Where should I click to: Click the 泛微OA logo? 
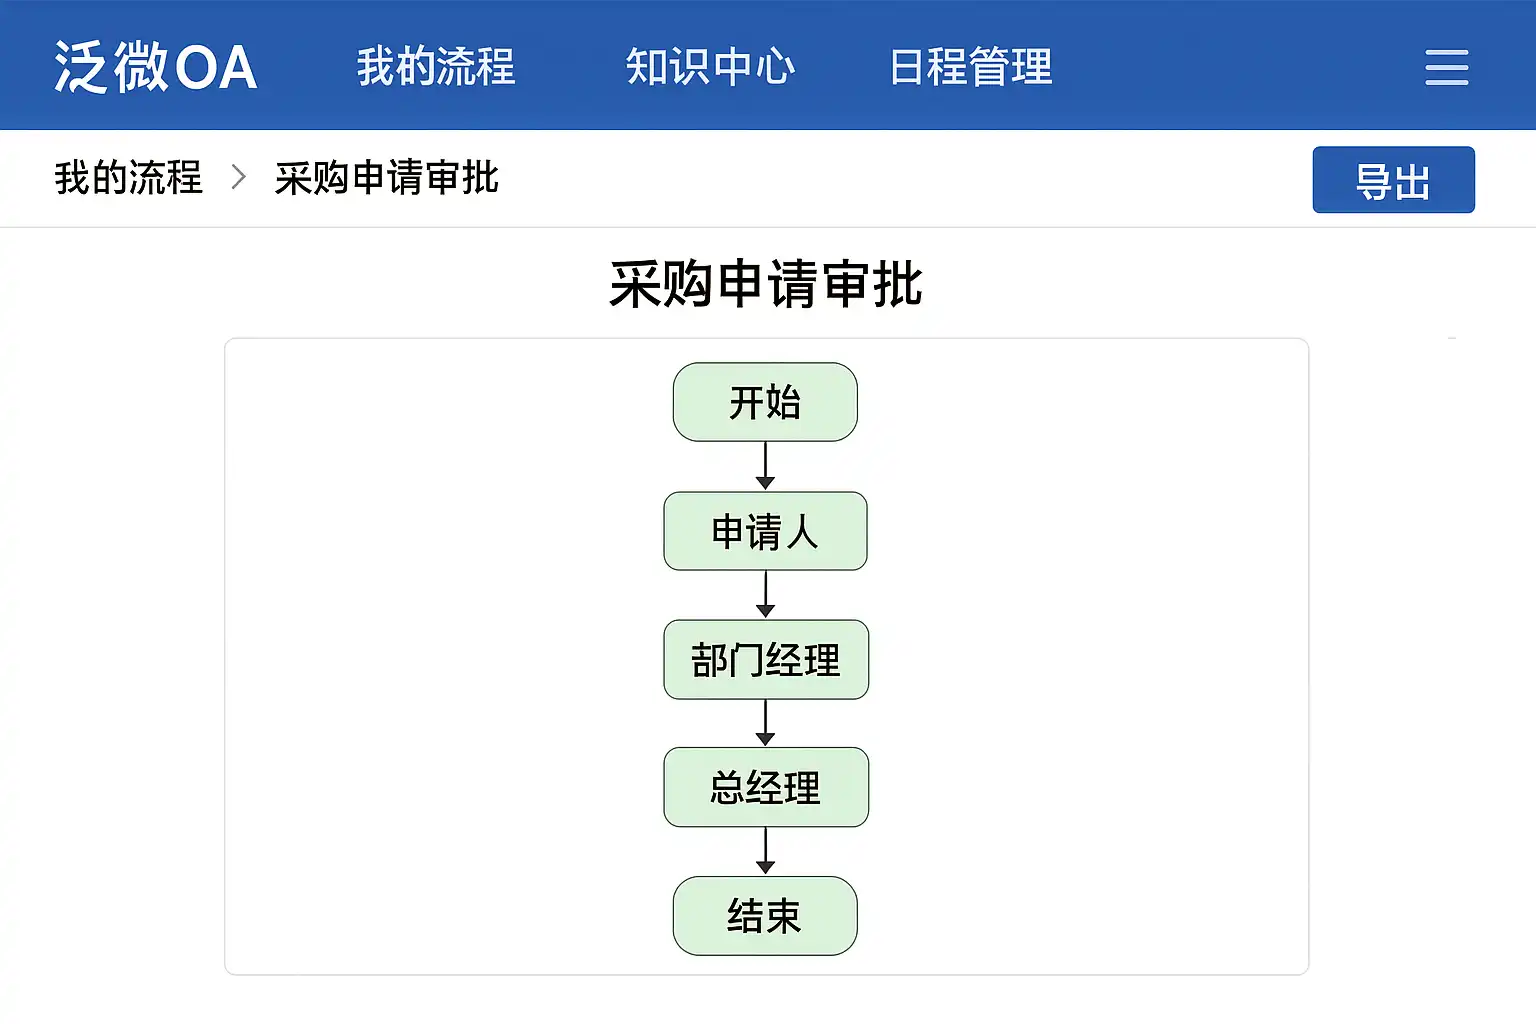[x=155, y=67]
